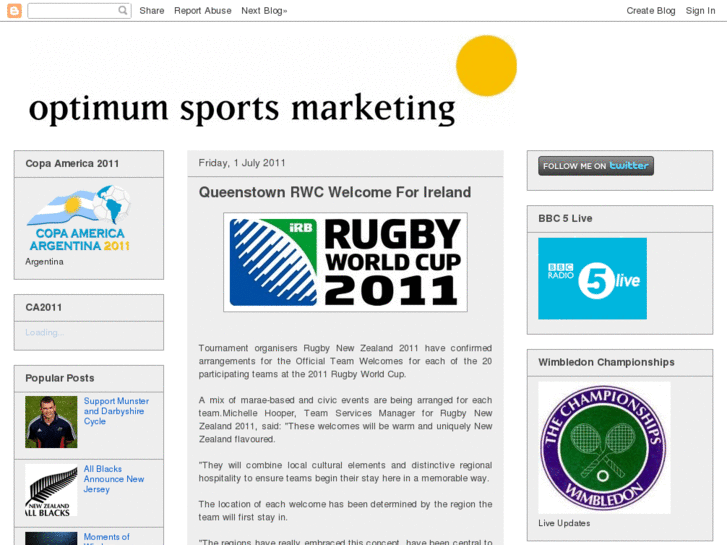This screenshot has width=727, height=545.
Task: Click the Copa America 2011 widget heading
Action: [x=72, y=164]
